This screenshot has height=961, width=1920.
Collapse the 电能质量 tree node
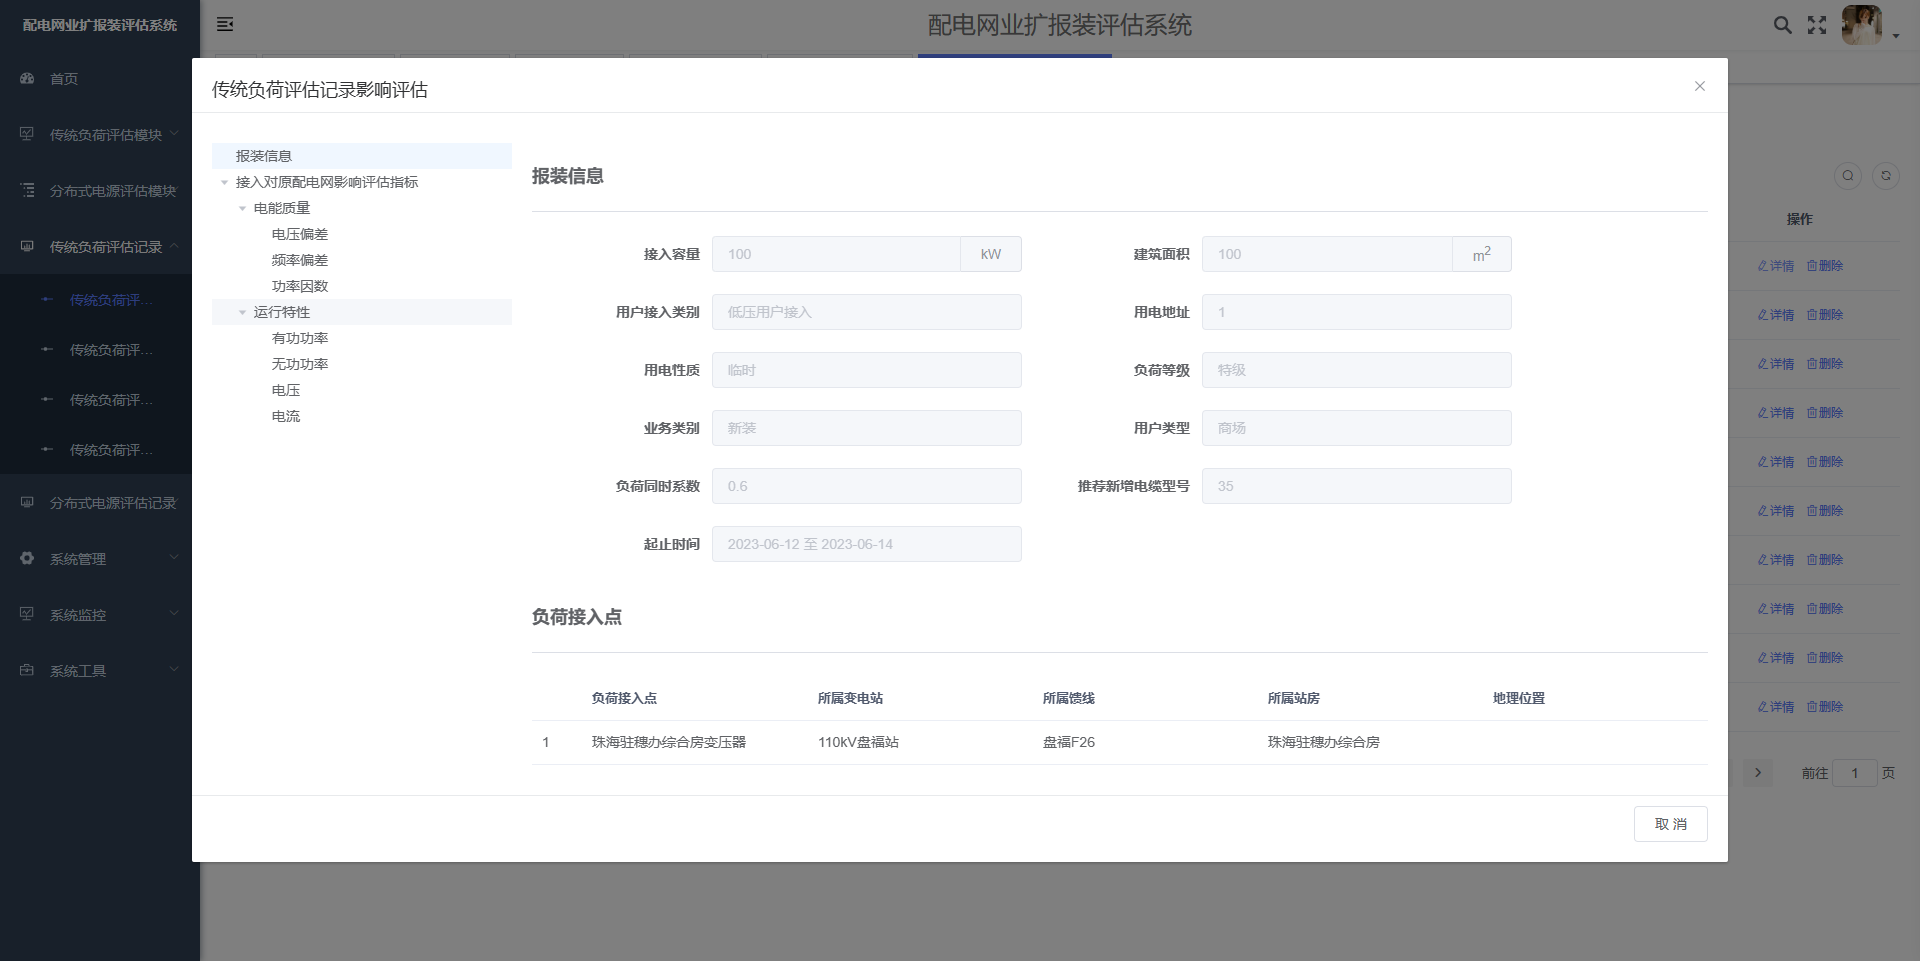[x=242, y=208]
